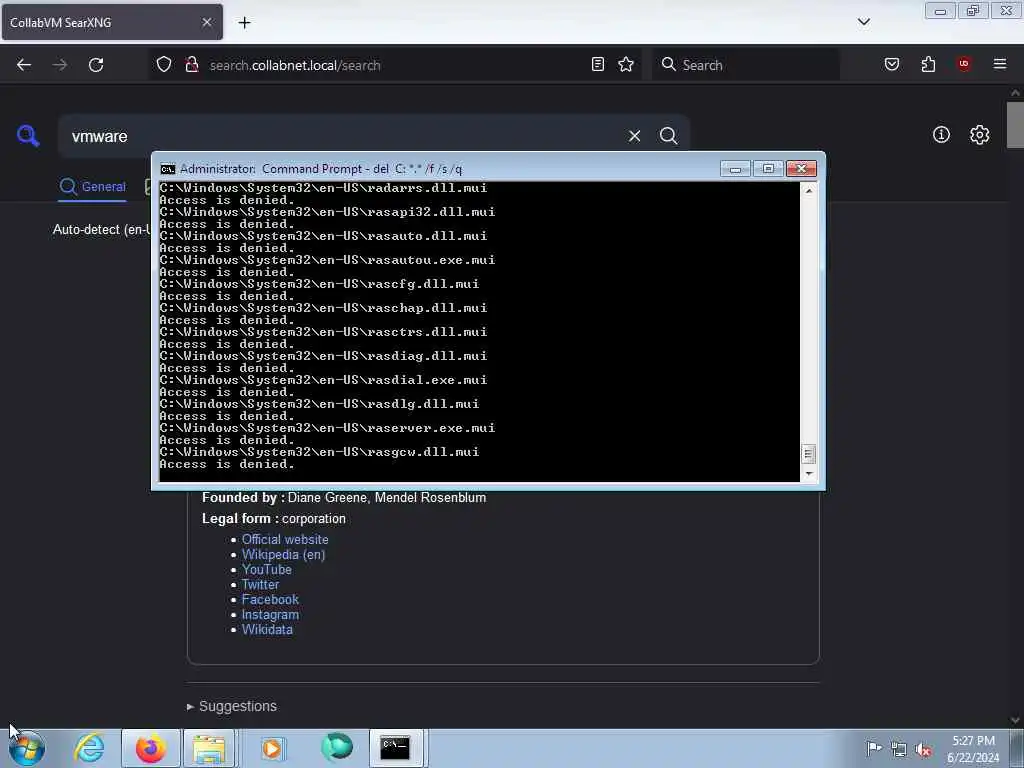Click the Command Prompt scrollbar thumb
Image resolution: width=1024 pixels, height=768 pixels.
(808, 454)
